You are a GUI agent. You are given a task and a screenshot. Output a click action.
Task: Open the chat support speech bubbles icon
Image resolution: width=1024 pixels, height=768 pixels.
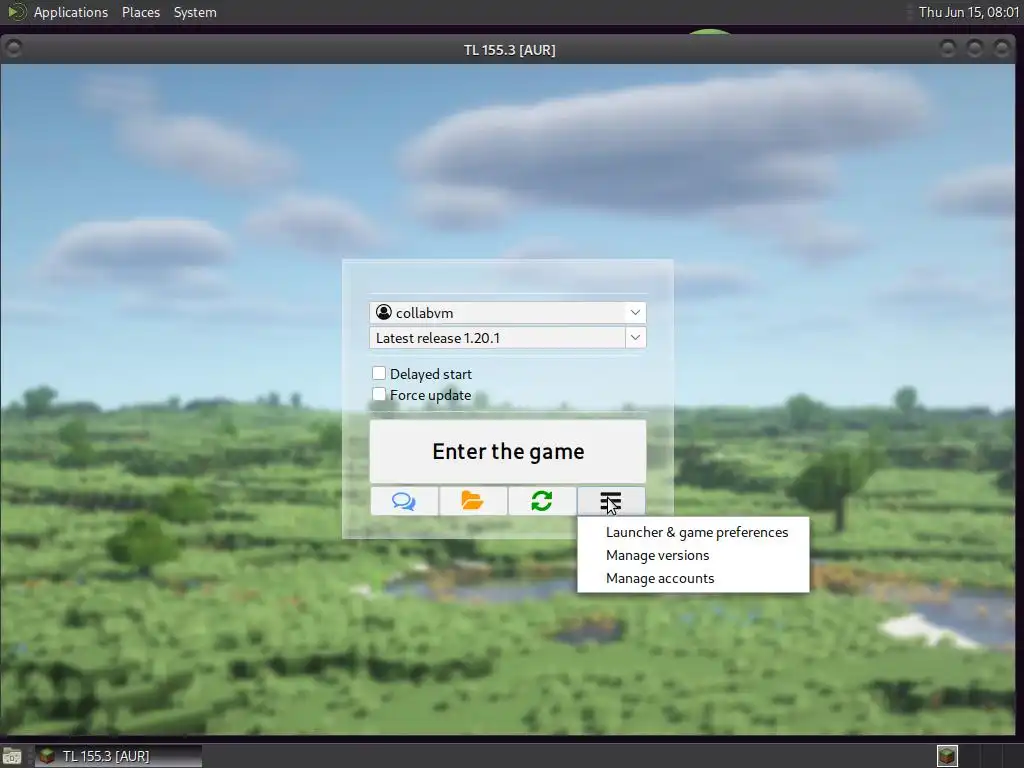click(404, 501)
